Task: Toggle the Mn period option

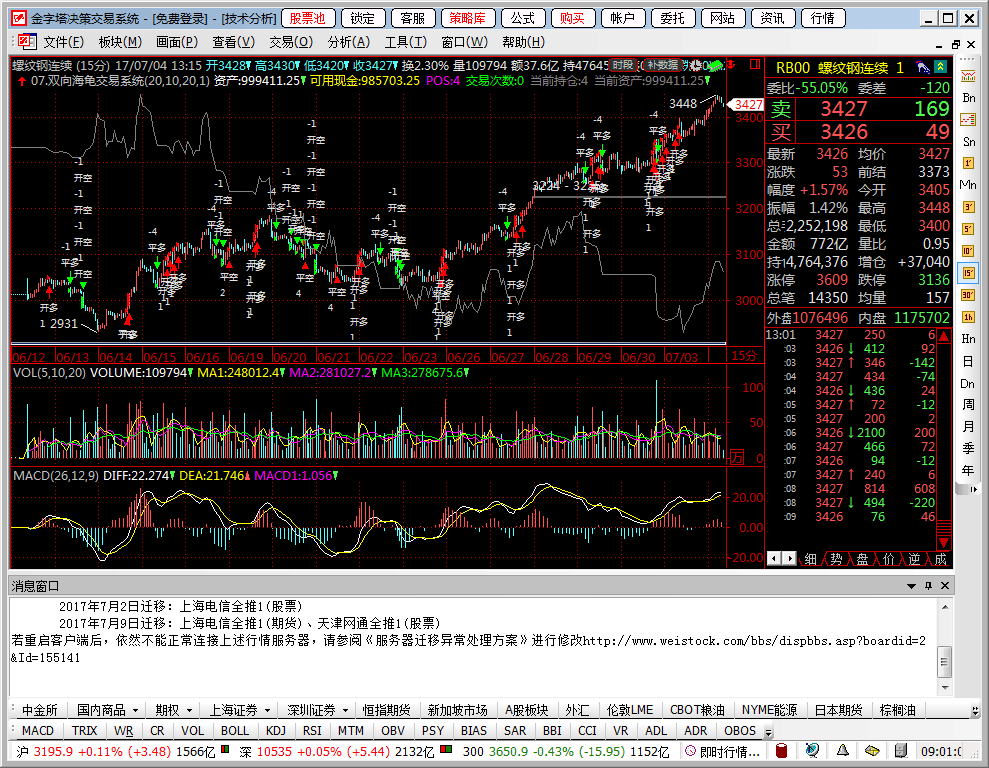Action: click(968, 185)
